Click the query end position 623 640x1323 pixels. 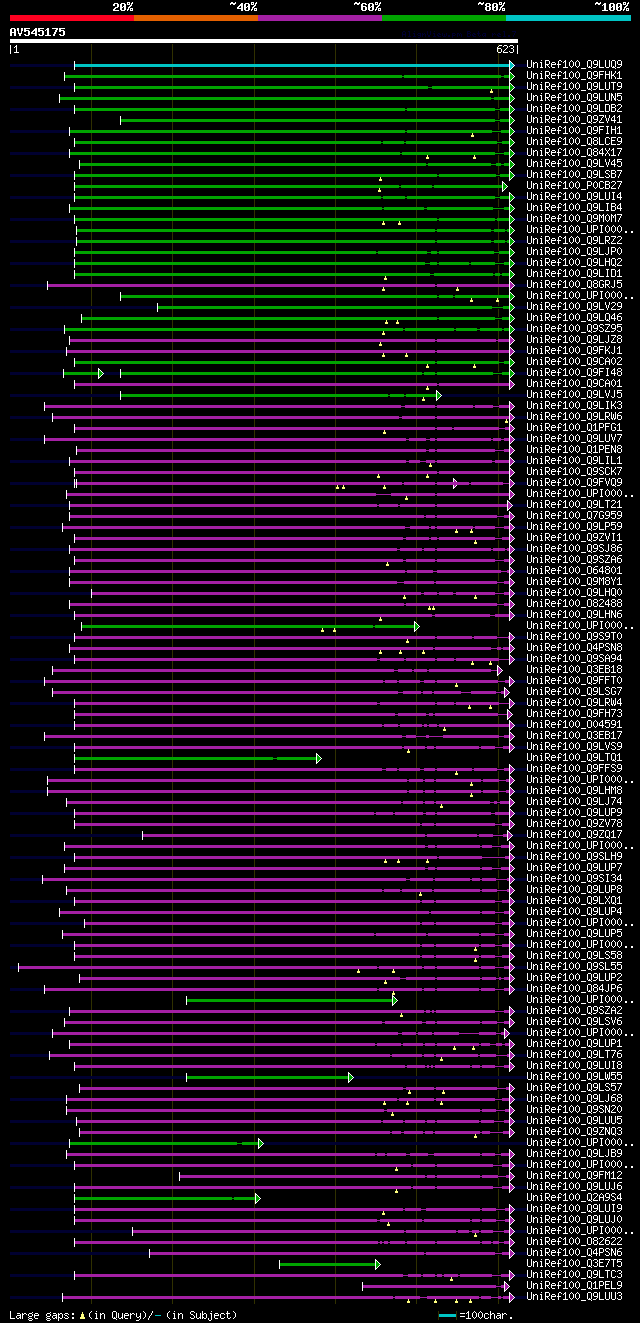(504, 49)
